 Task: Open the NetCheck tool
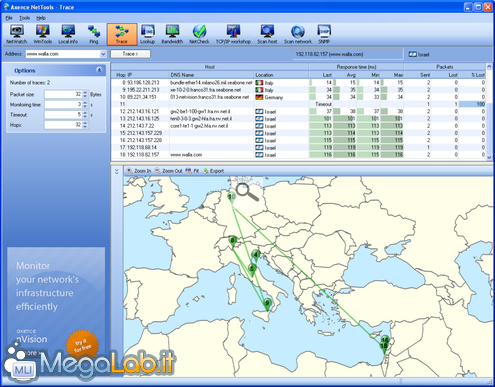(199, 34)
